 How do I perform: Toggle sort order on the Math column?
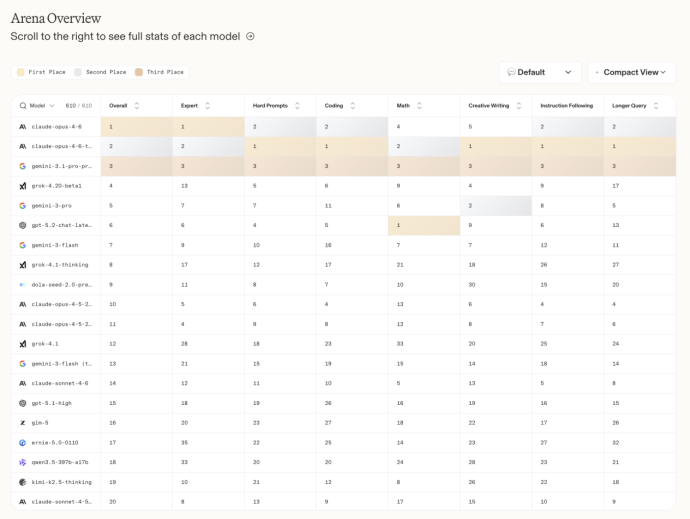pos(419,105)
